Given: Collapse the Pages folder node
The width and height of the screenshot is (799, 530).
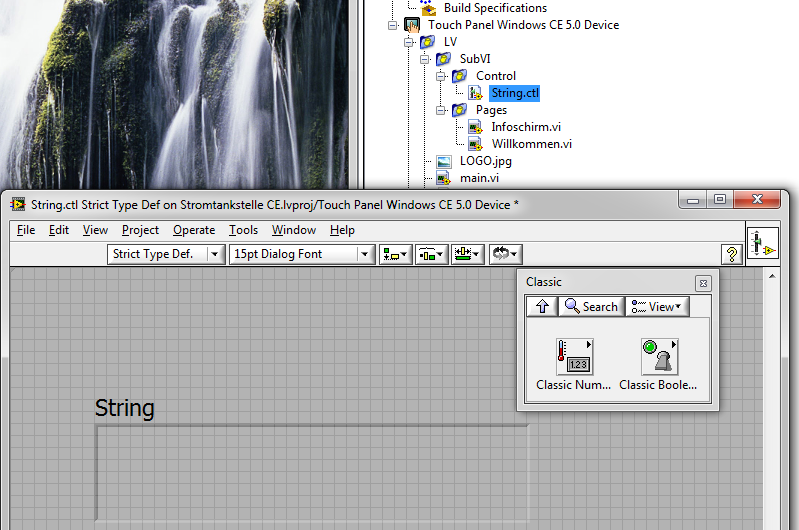Looking at the screenshot, I should click(x=441, y=110).
